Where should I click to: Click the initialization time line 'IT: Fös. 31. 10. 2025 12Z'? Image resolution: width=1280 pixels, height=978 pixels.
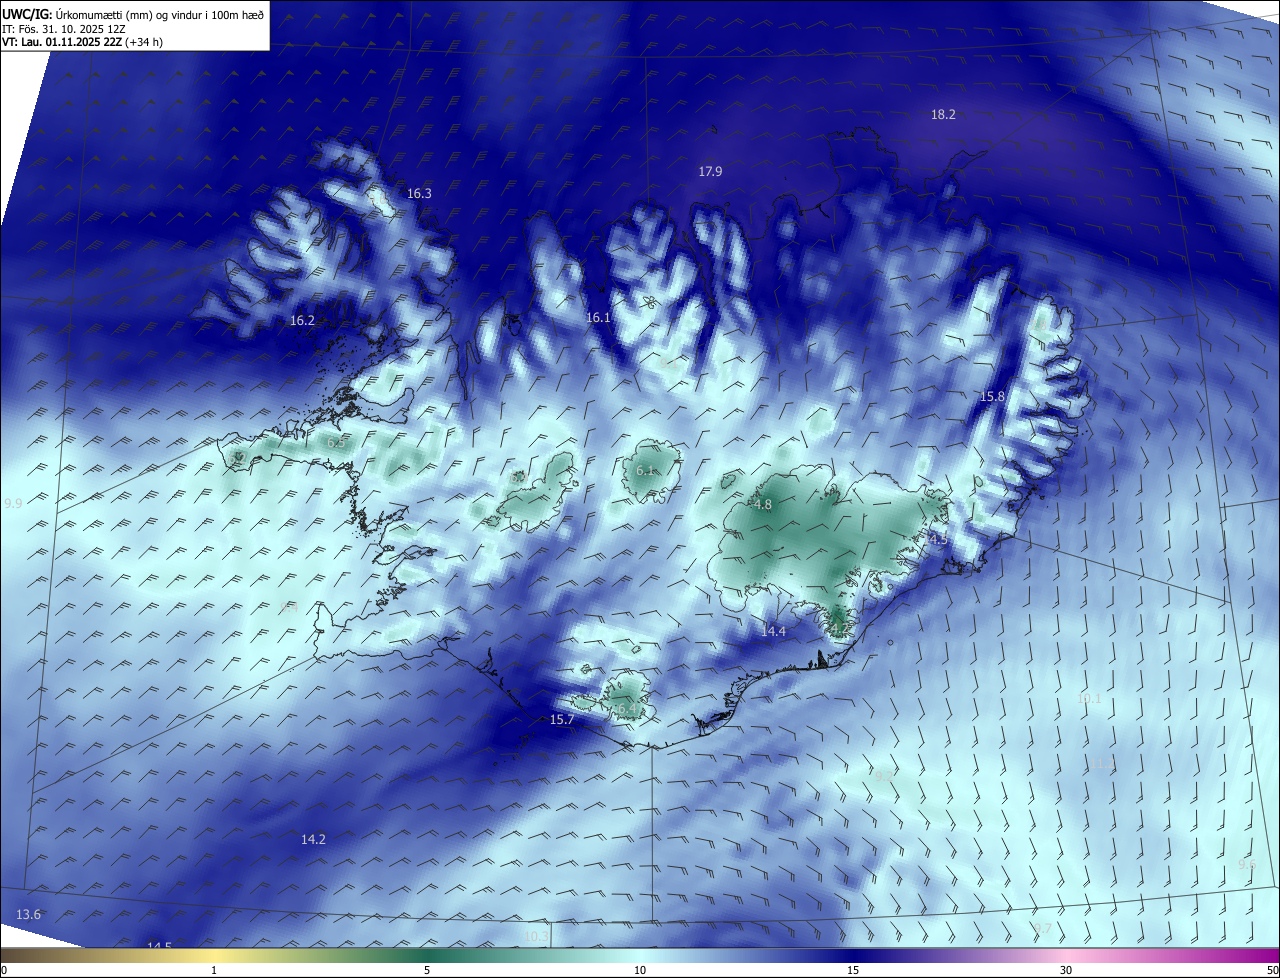(64, 28)
